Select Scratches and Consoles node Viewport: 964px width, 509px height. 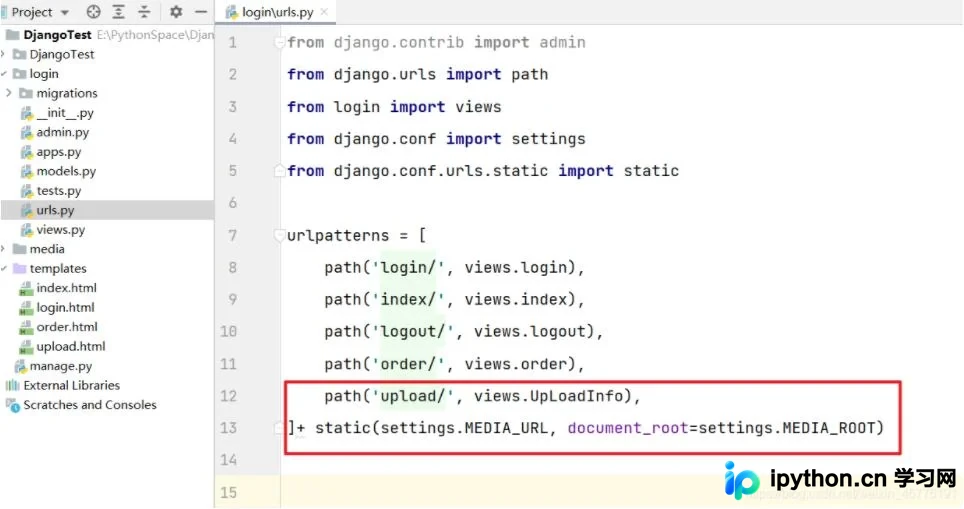[90, 405]
